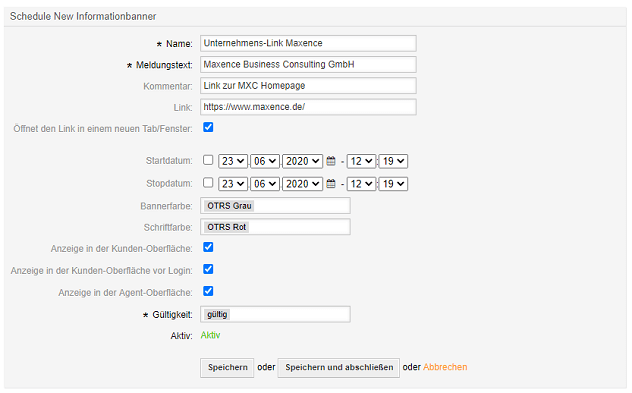Viewport: 632px width, 393px height.
Task: Click the Abbrechen link
Action: tap(445, 367)
